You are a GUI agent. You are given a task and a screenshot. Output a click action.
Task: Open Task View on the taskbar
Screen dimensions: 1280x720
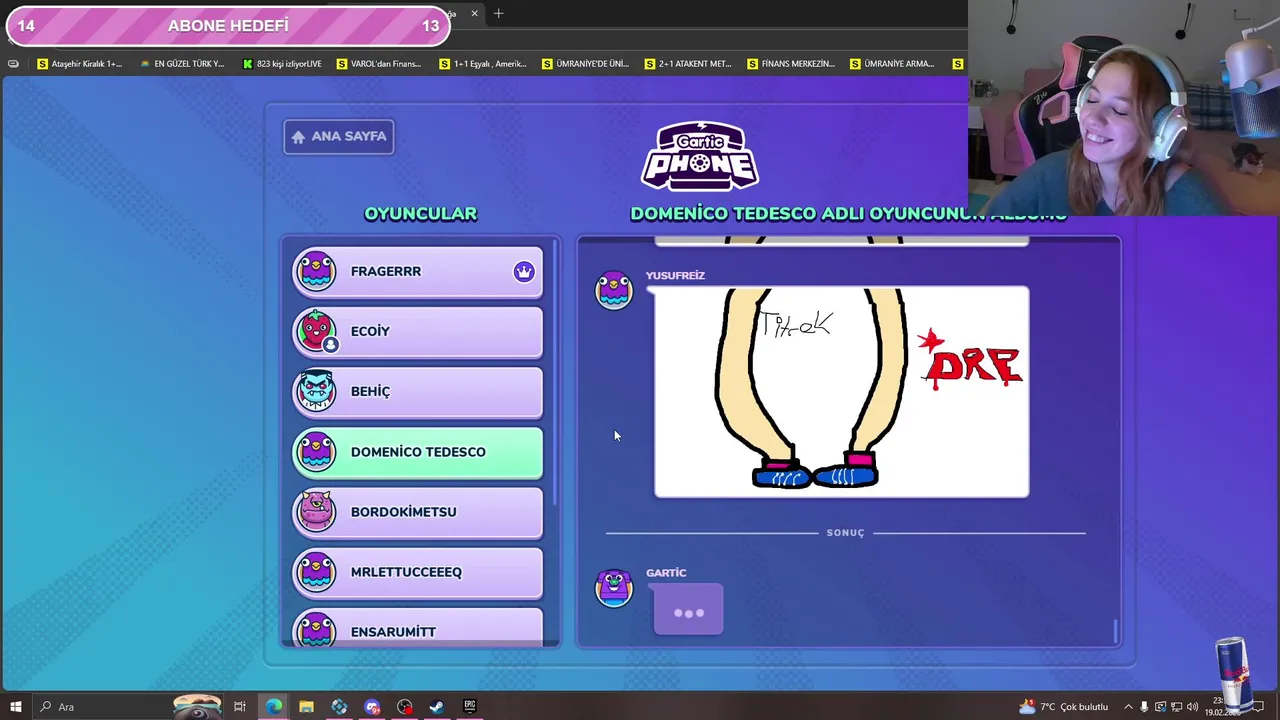coord(240,707)
